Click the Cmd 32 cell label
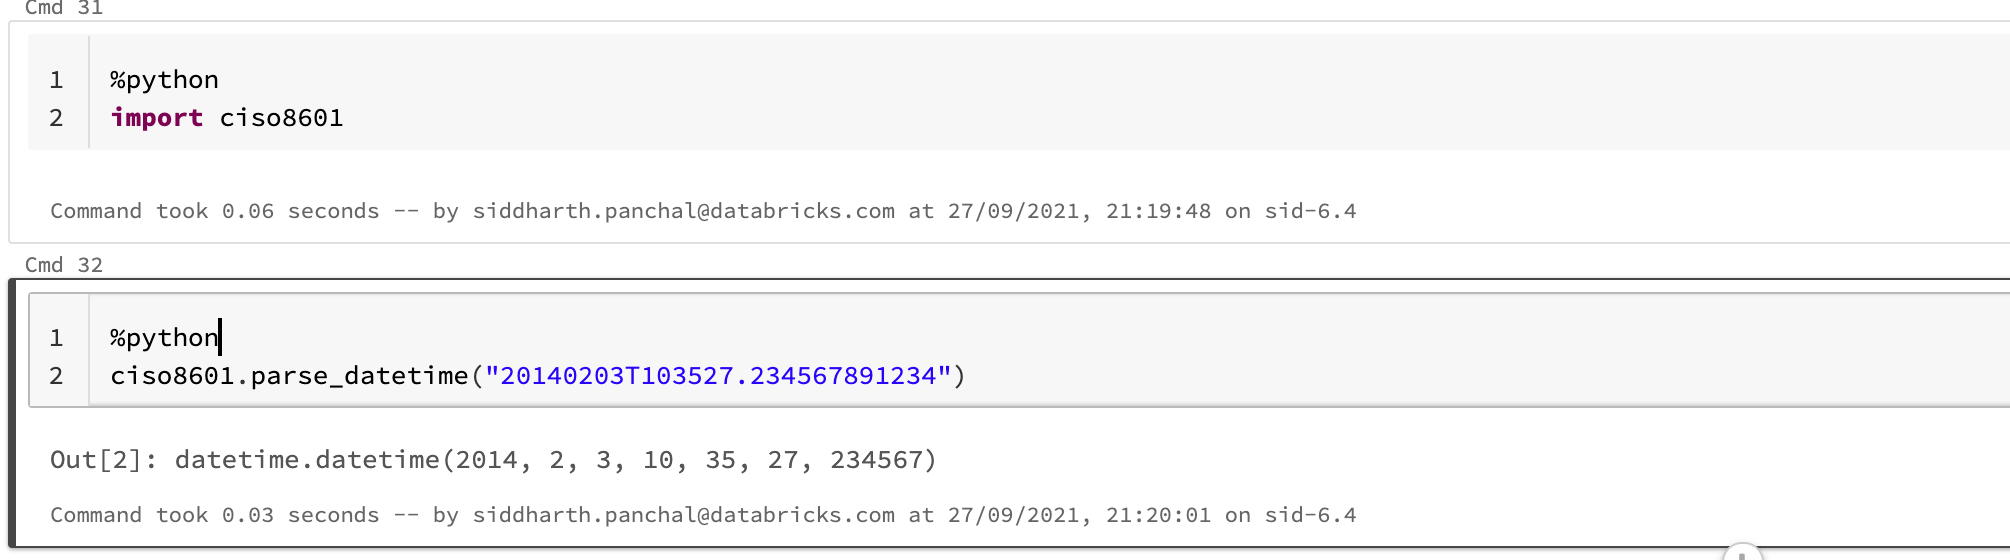The height and width of the screenshot is (560, 2010). click(63, 265)
